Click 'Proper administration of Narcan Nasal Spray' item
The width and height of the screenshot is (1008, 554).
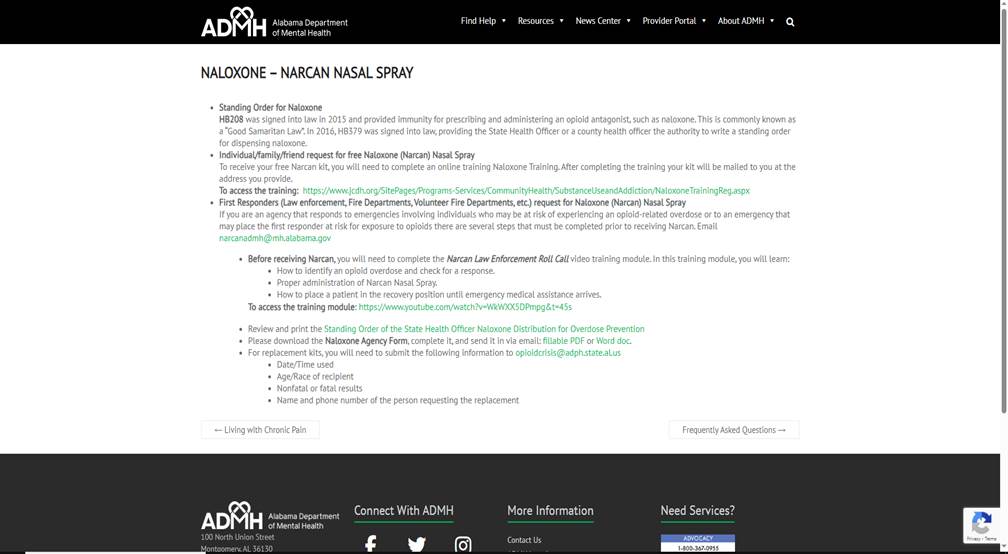click(357, 283)
